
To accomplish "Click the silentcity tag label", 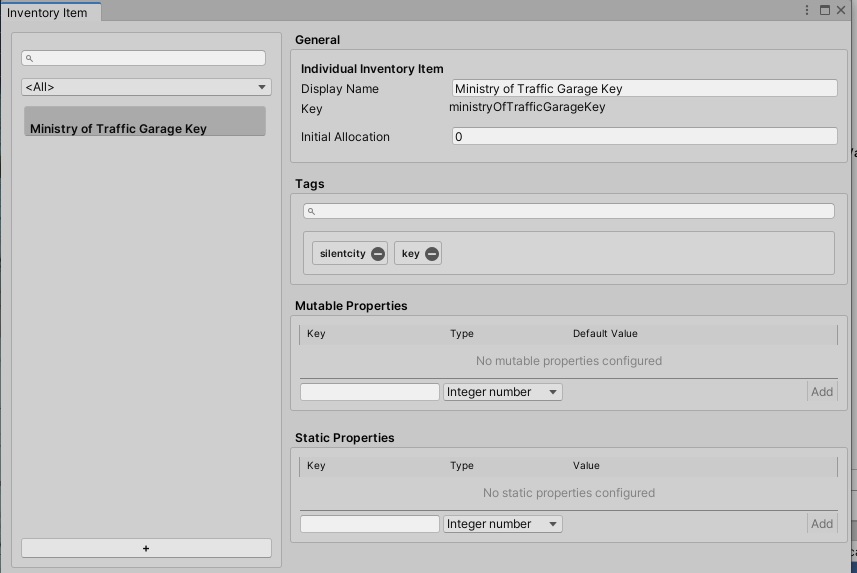I will (x=342, y=254).
